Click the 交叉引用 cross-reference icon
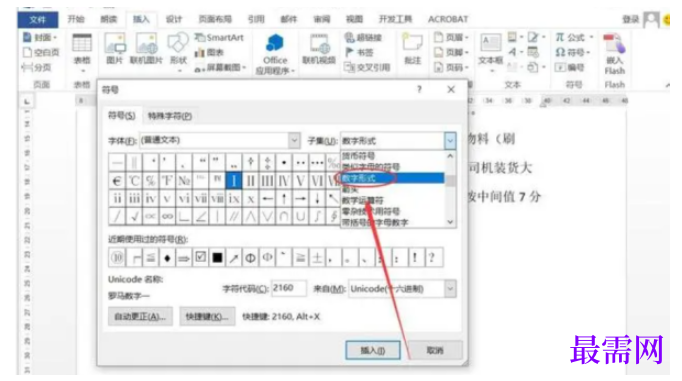The height and width of the screenshot is (381, 682). pyautogui.click(x=350, y=67)
